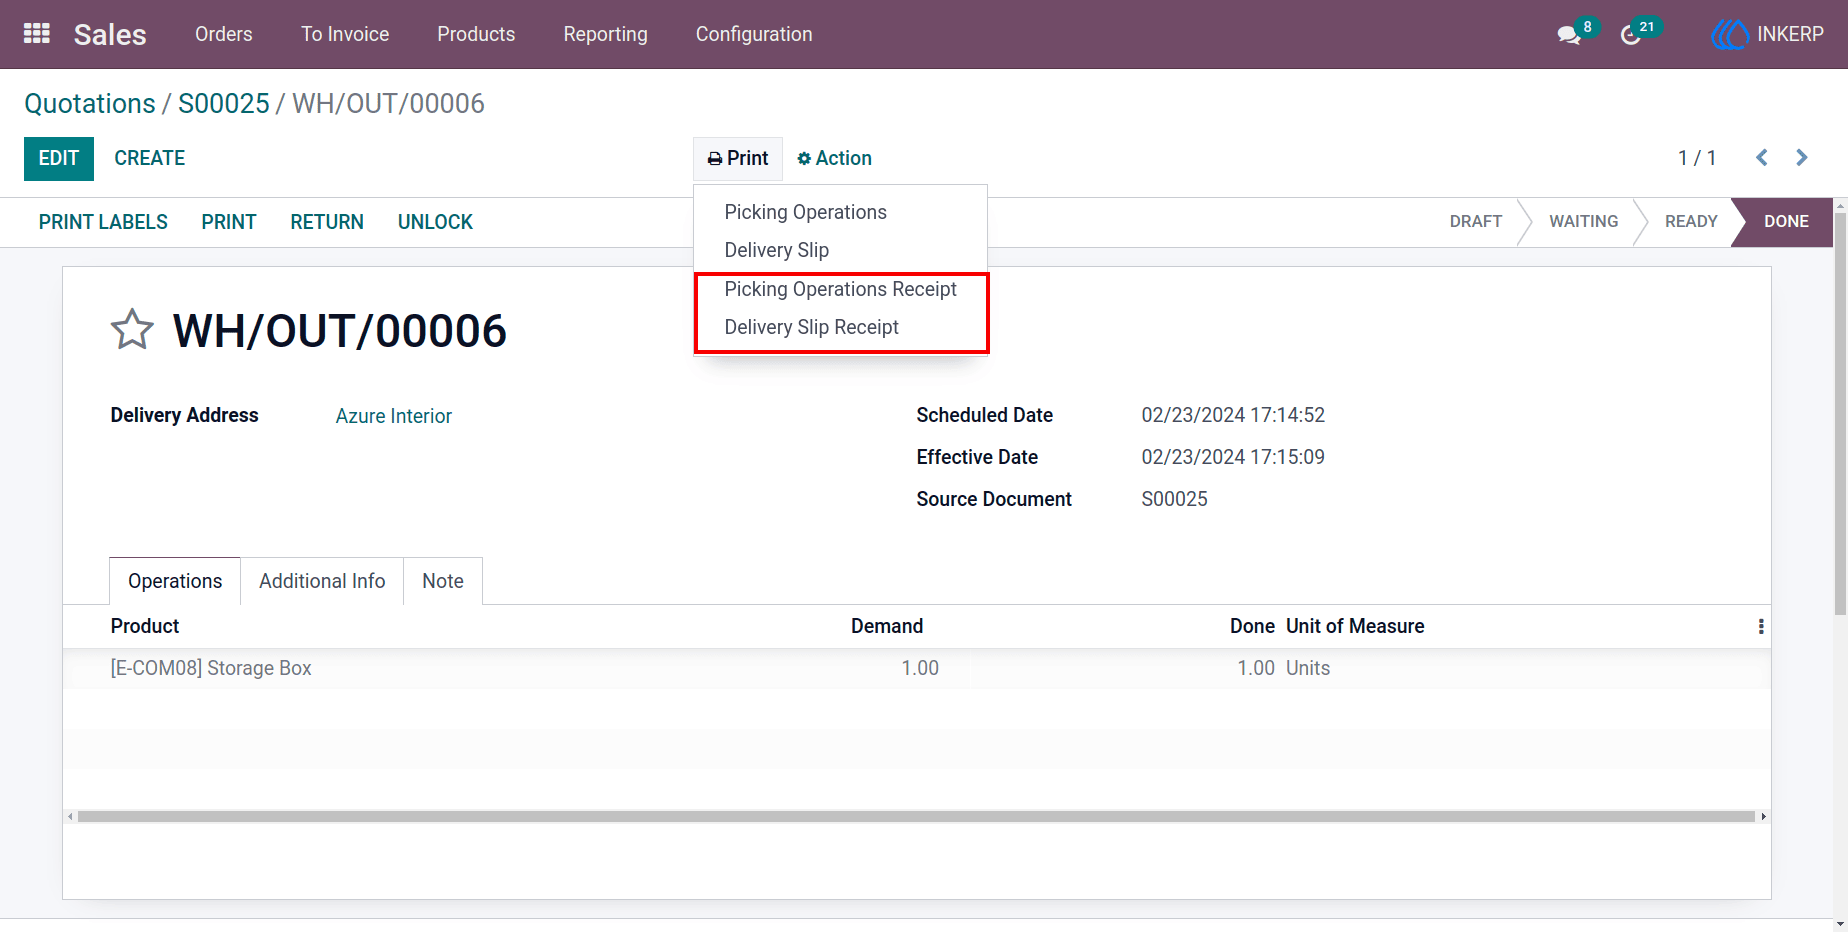Switch to the Operations tab

point(175,581)
